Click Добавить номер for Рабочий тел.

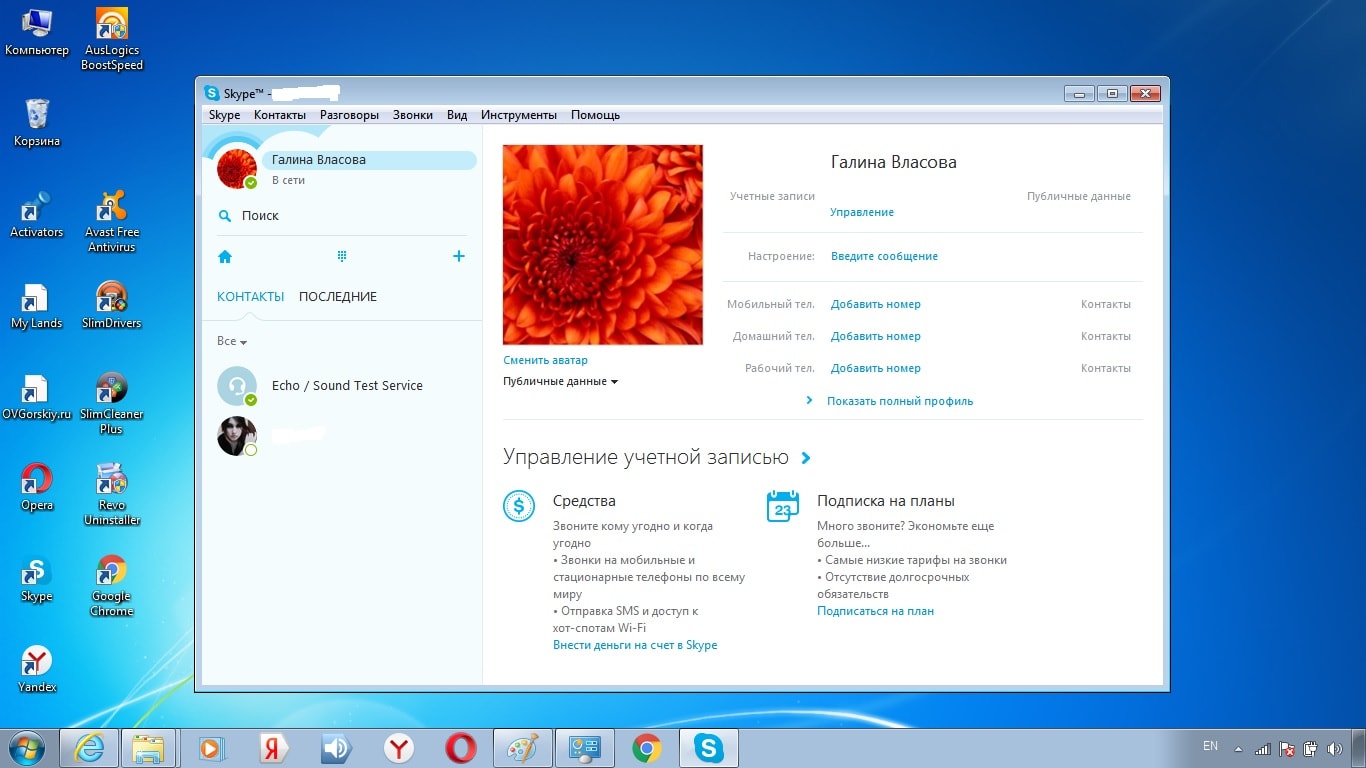[876, 368]
